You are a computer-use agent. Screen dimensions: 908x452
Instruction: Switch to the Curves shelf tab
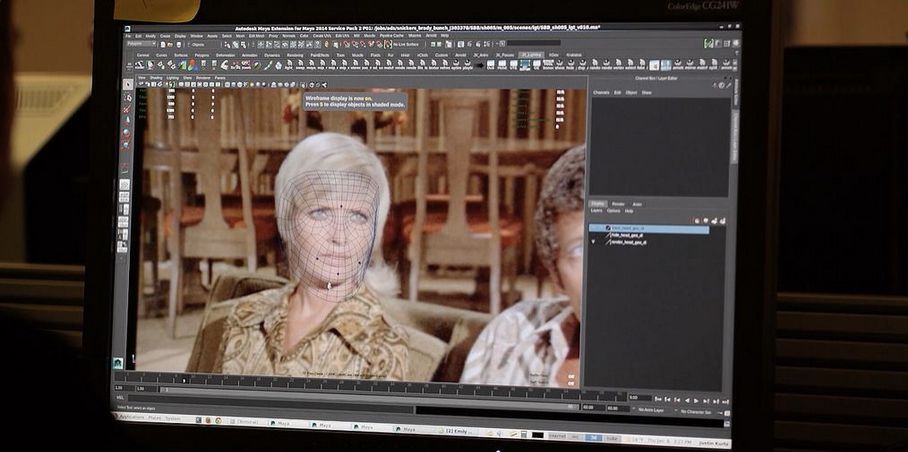tap(161, 55)
